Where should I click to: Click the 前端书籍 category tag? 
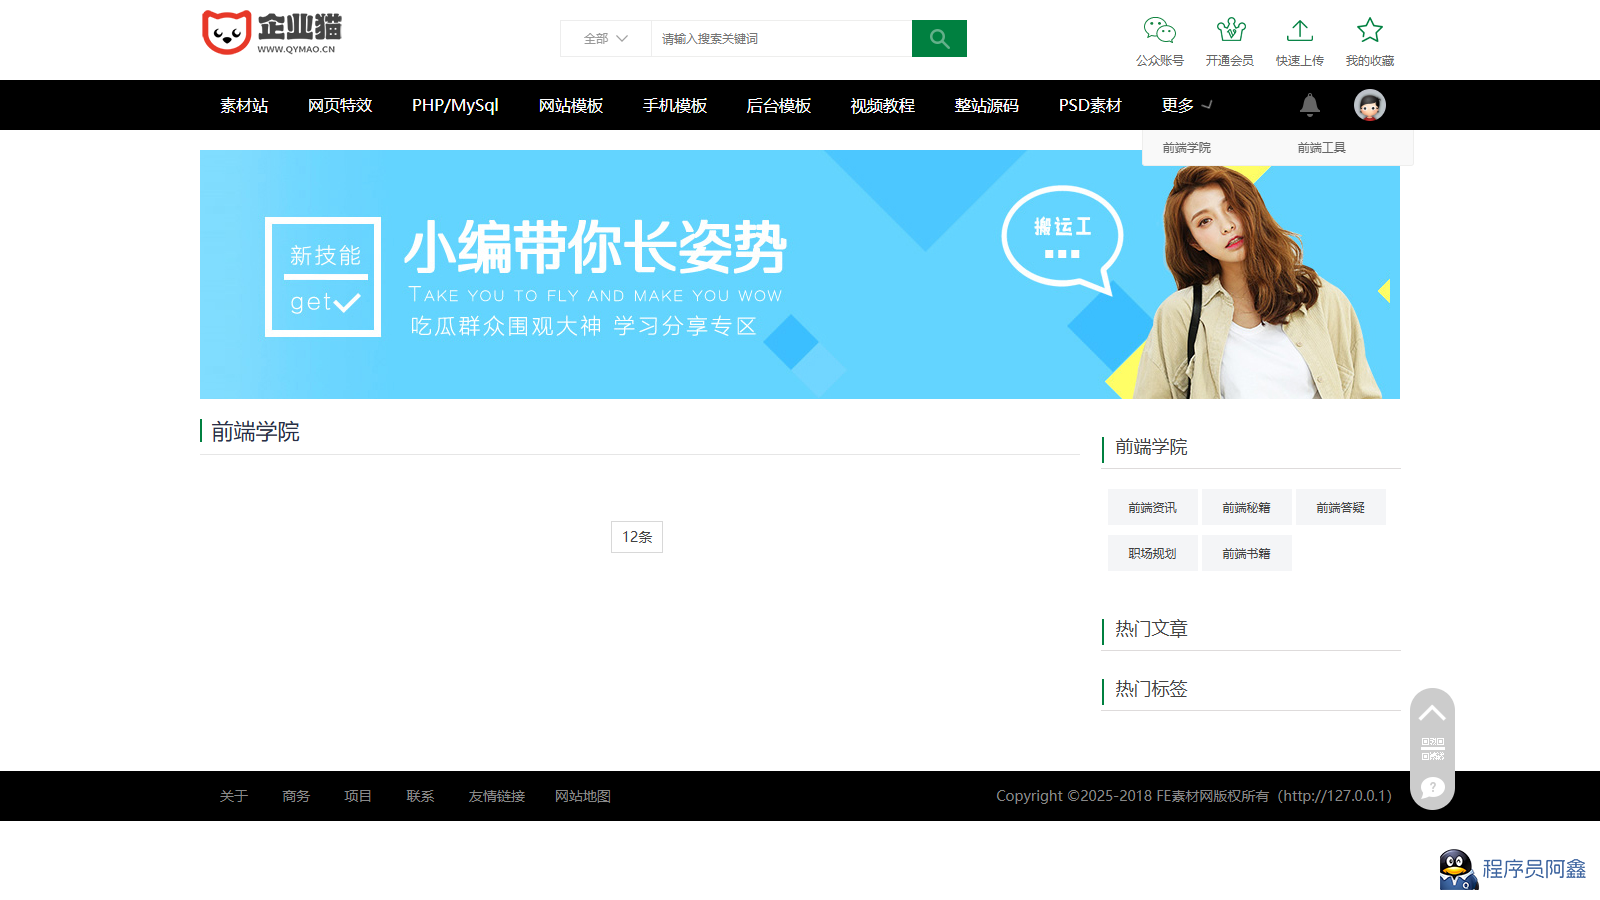point(1247,553)
